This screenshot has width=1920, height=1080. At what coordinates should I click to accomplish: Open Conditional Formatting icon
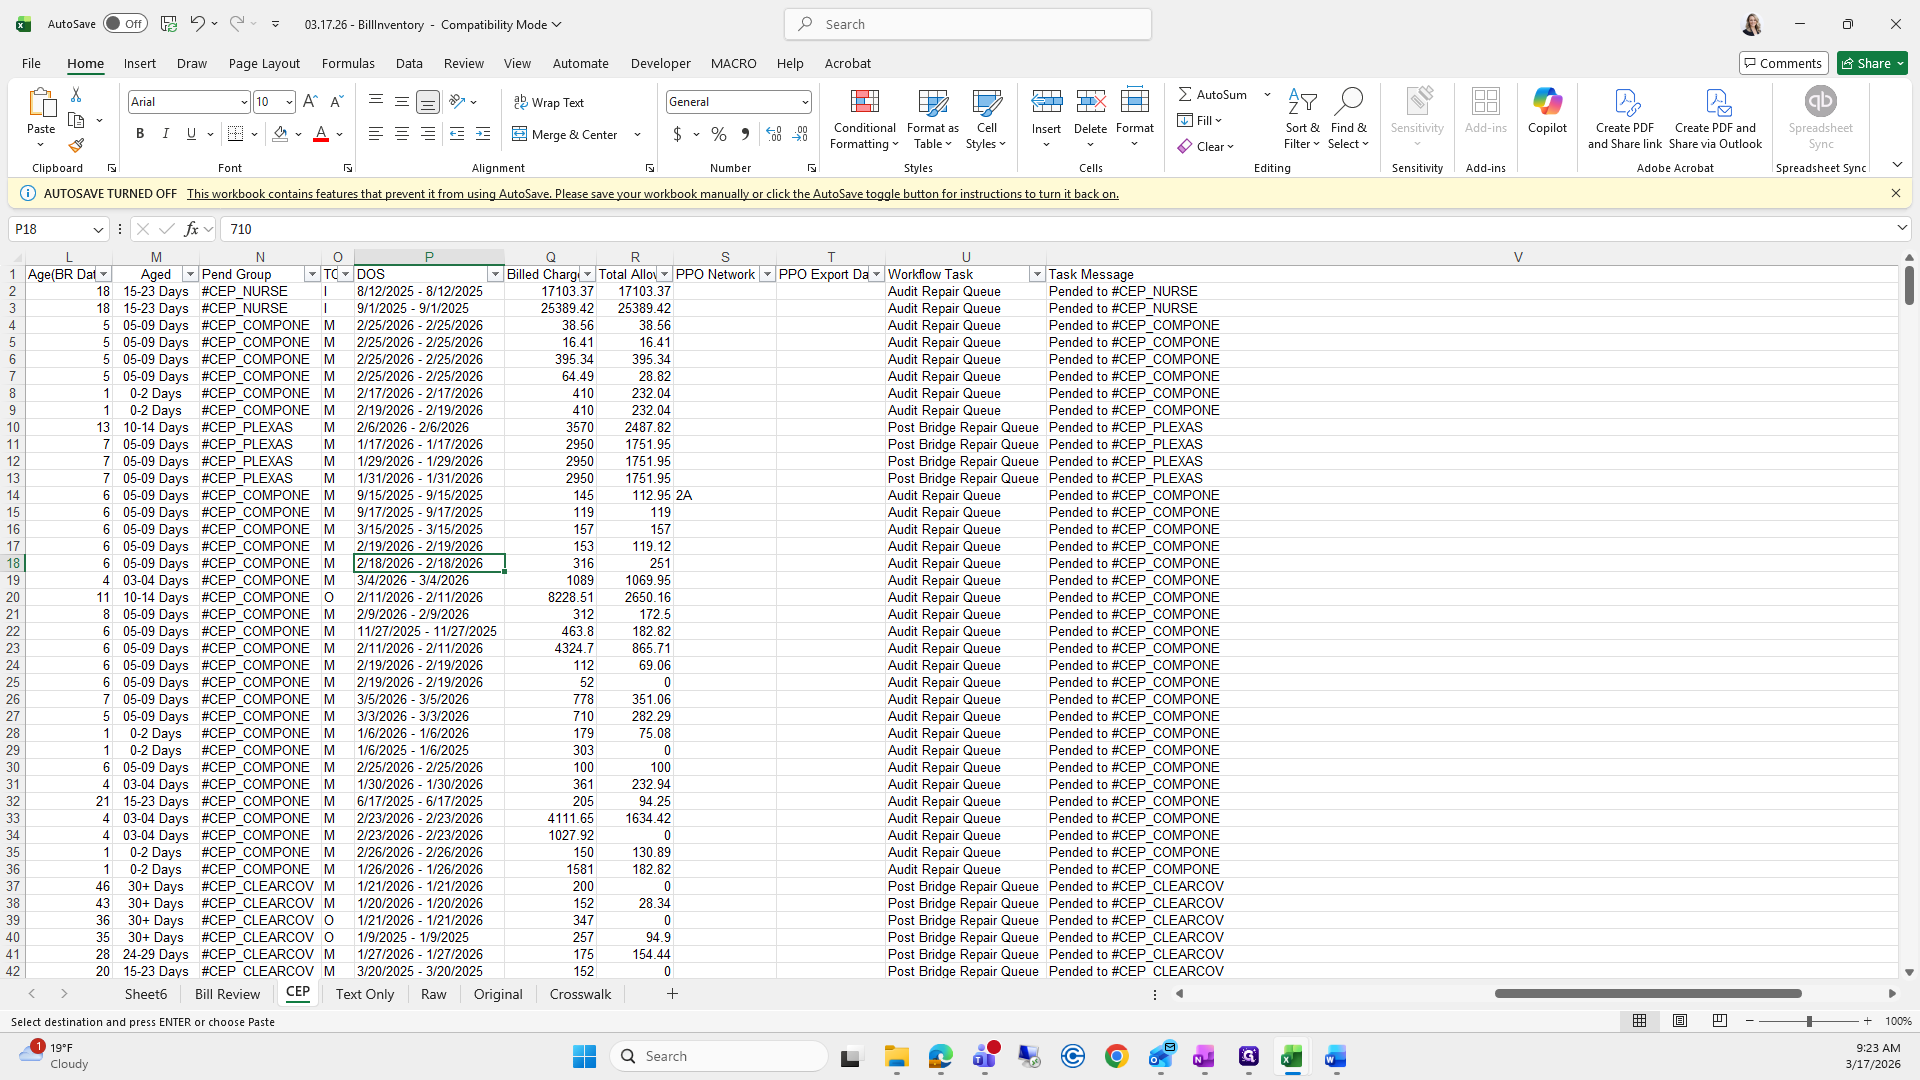(x=864, y=101)
